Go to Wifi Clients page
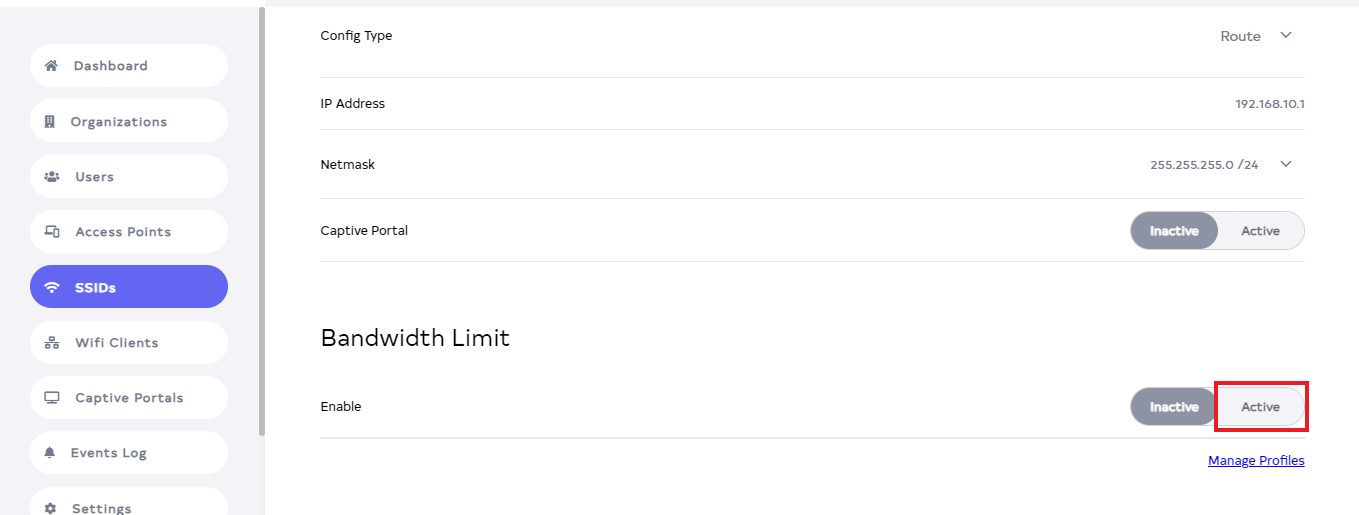Viewport: 1359px width, 515px height. pyautogui.click(x=116, y=343)
